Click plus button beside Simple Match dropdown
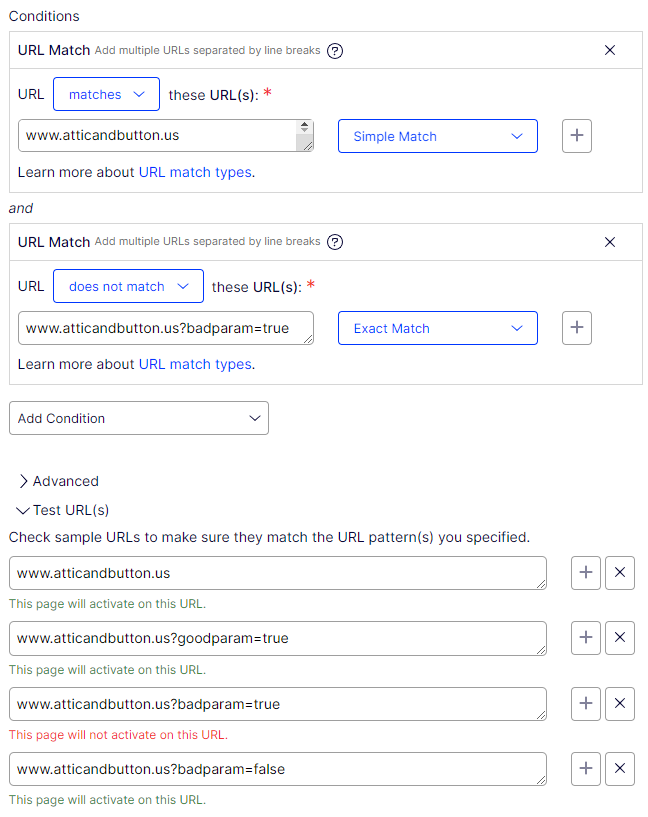This screenshot has height=817, width=648. click(x=577, y=136)
